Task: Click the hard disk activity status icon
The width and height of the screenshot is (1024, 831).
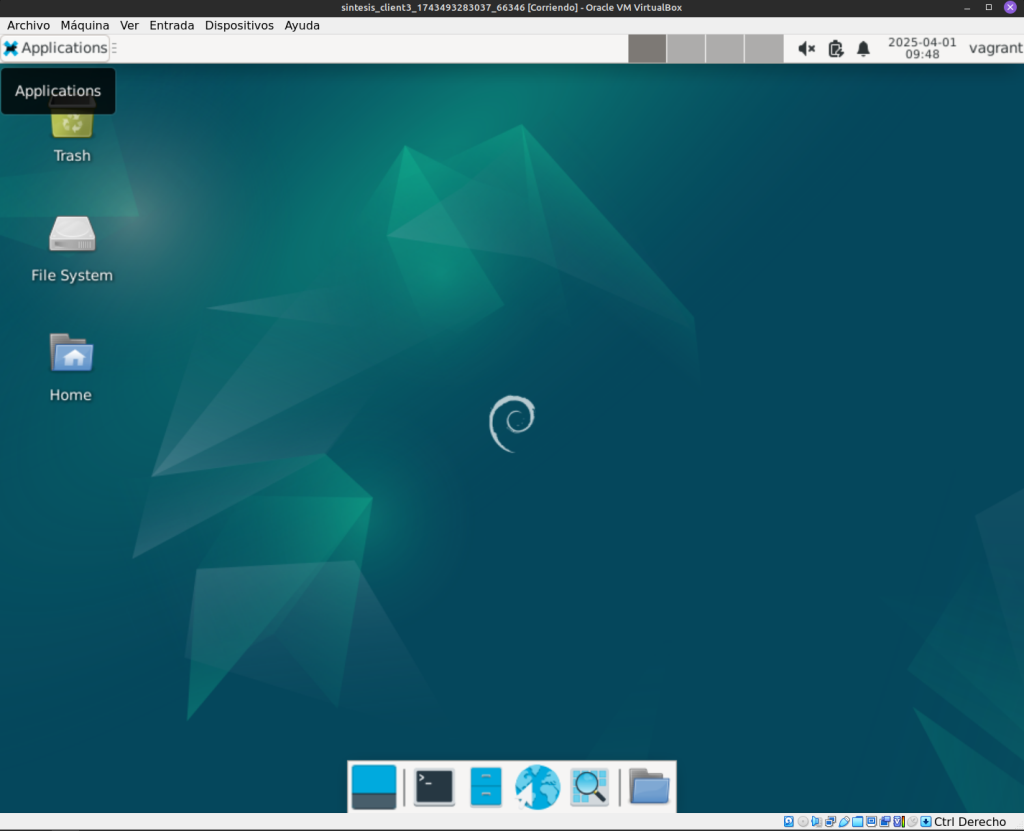Action: click(x=789, y=822)
